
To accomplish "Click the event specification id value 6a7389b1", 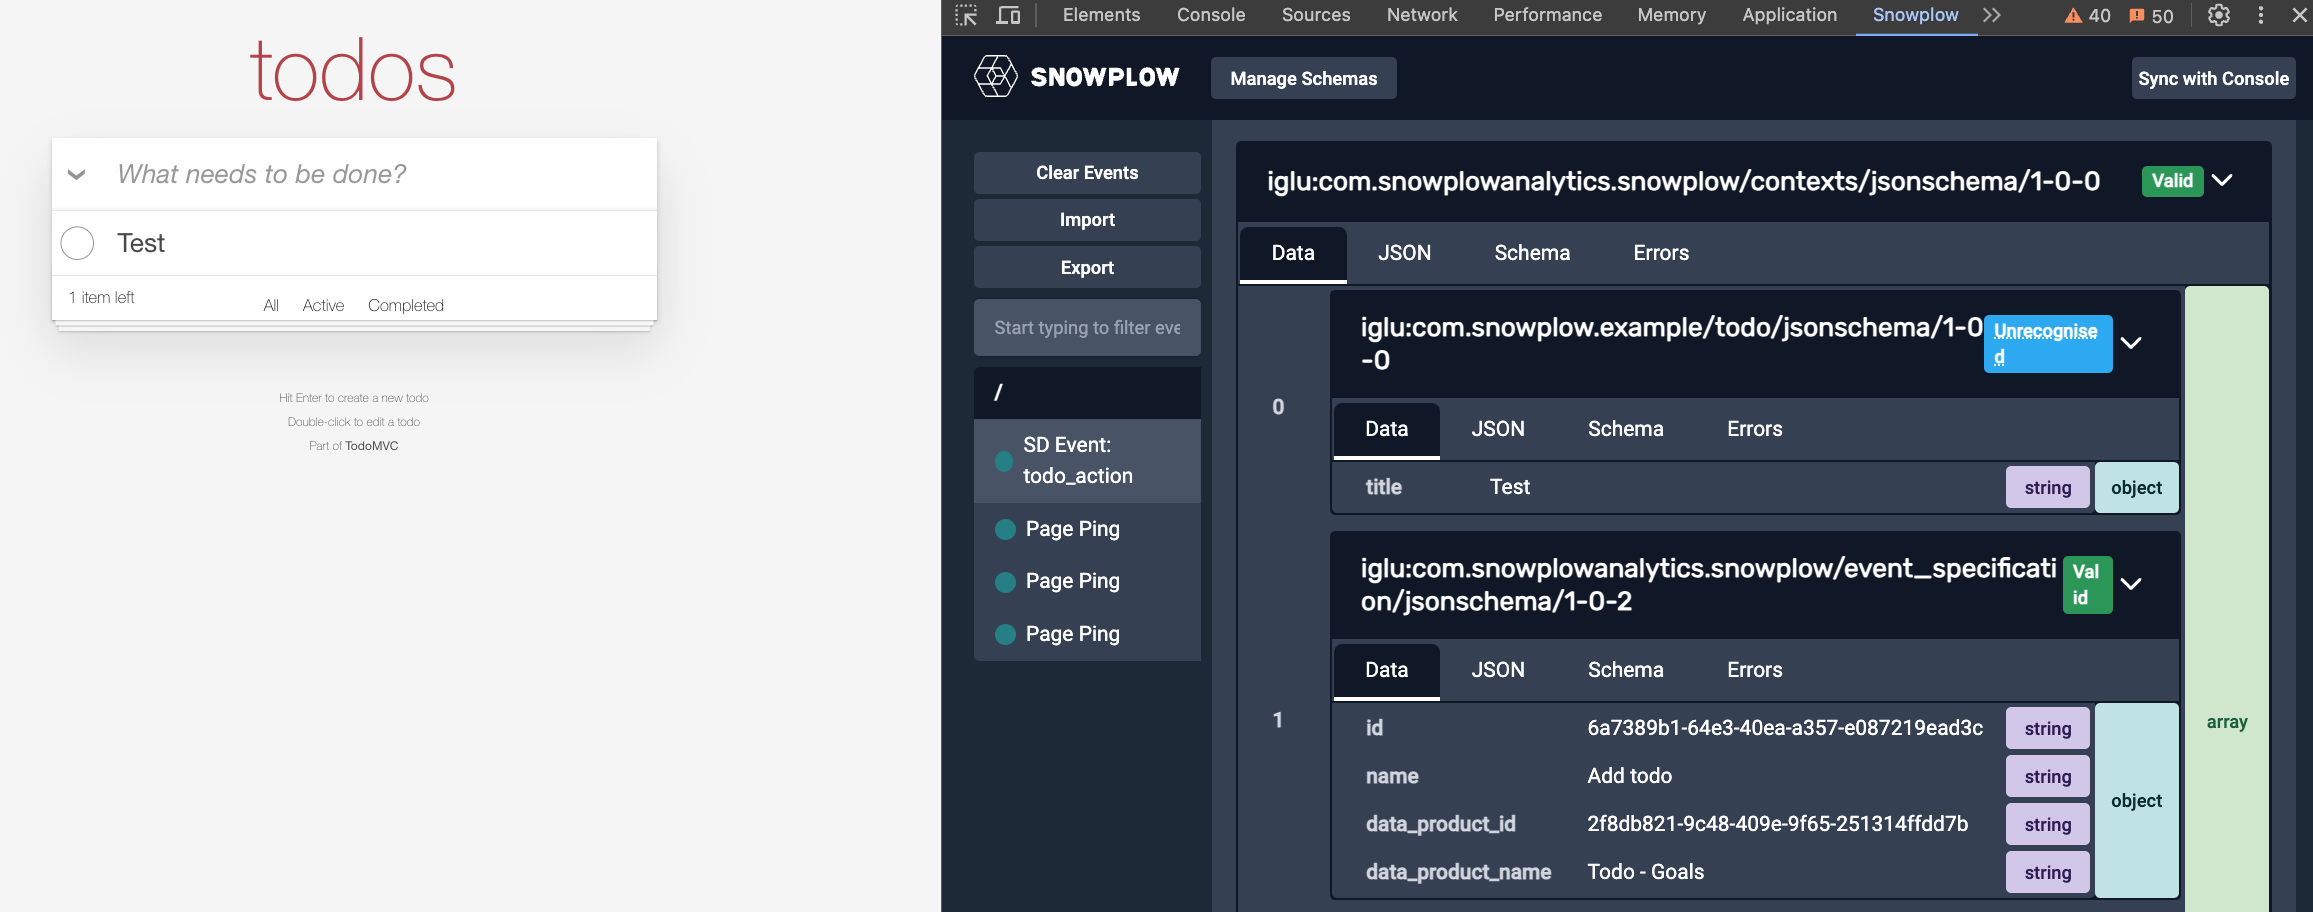I will pyautogui.click(x=1785, y=728).
